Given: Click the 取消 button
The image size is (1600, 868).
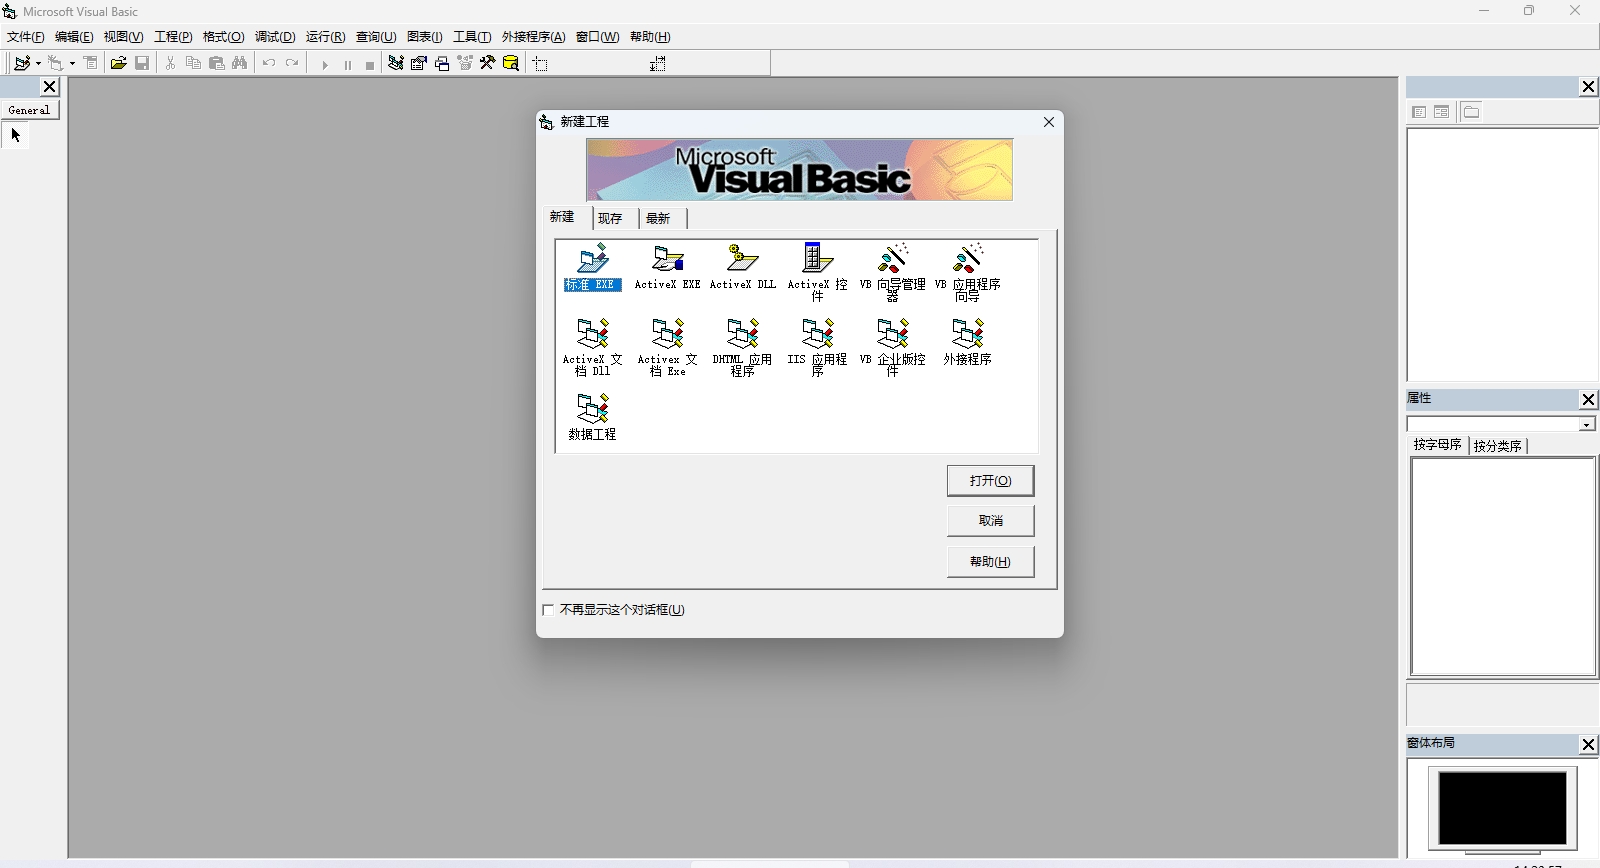Looking at the screenshot, I should pos(990,521).
